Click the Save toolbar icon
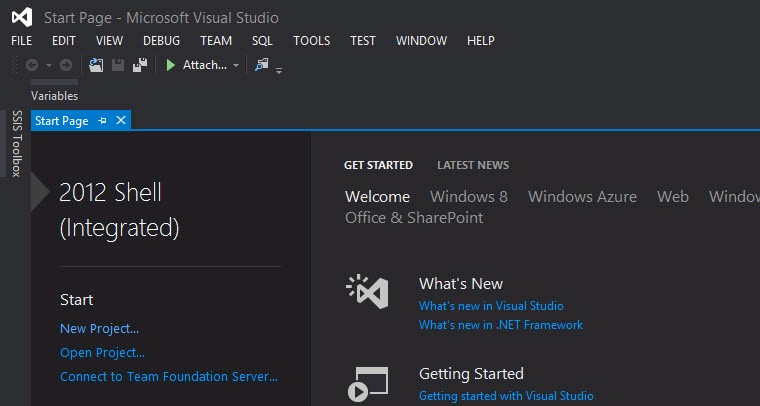Image resolution: width=760 pixels, height=406 pixels. point(118,65)
